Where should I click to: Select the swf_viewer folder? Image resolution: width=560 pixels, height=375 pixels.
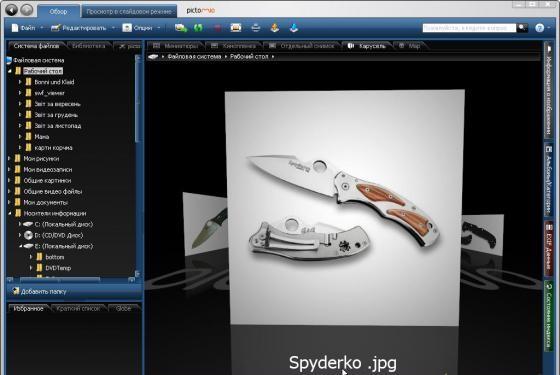pos(49,93)
